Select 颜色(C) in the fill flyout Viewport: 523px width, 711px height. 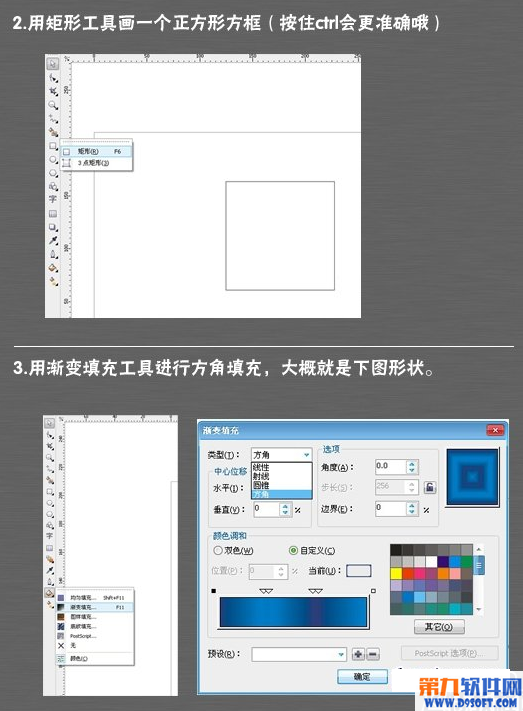point(95,658)
